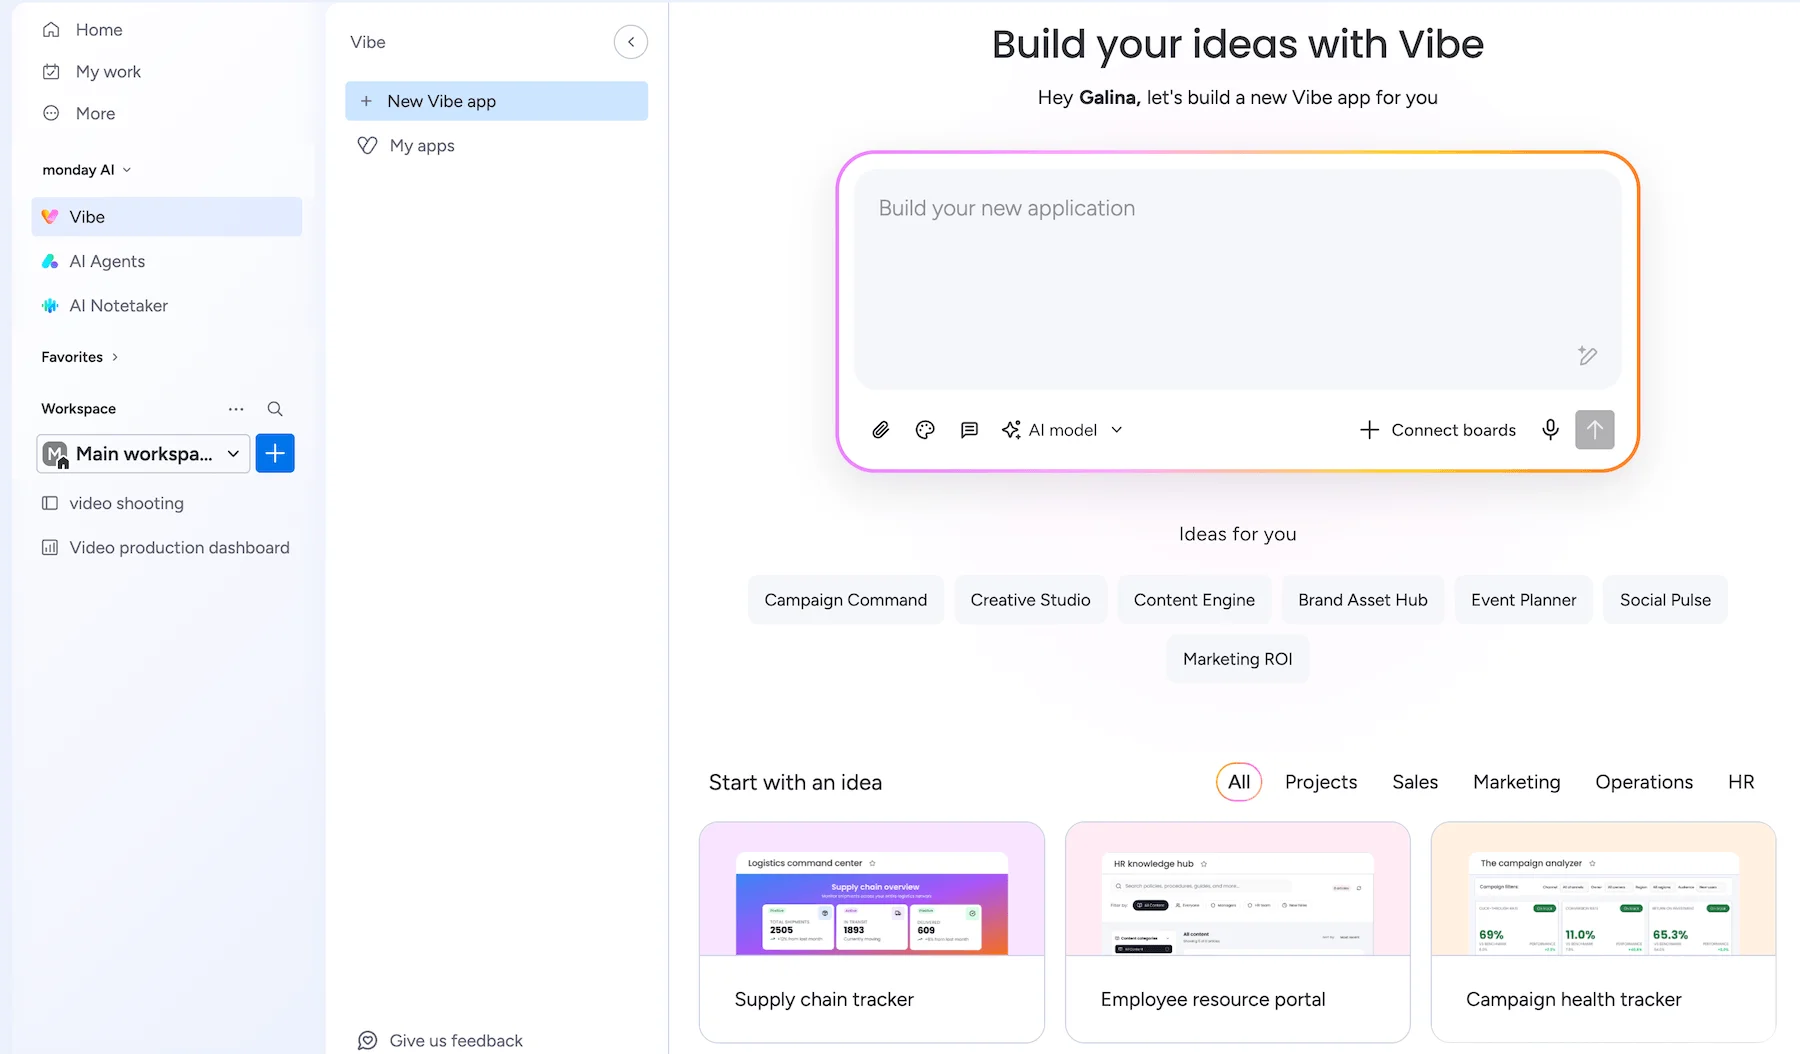Screen dimensions: 1800x1054
Task: Click the Employee resource portal title text
Action: (1213, 1000)
